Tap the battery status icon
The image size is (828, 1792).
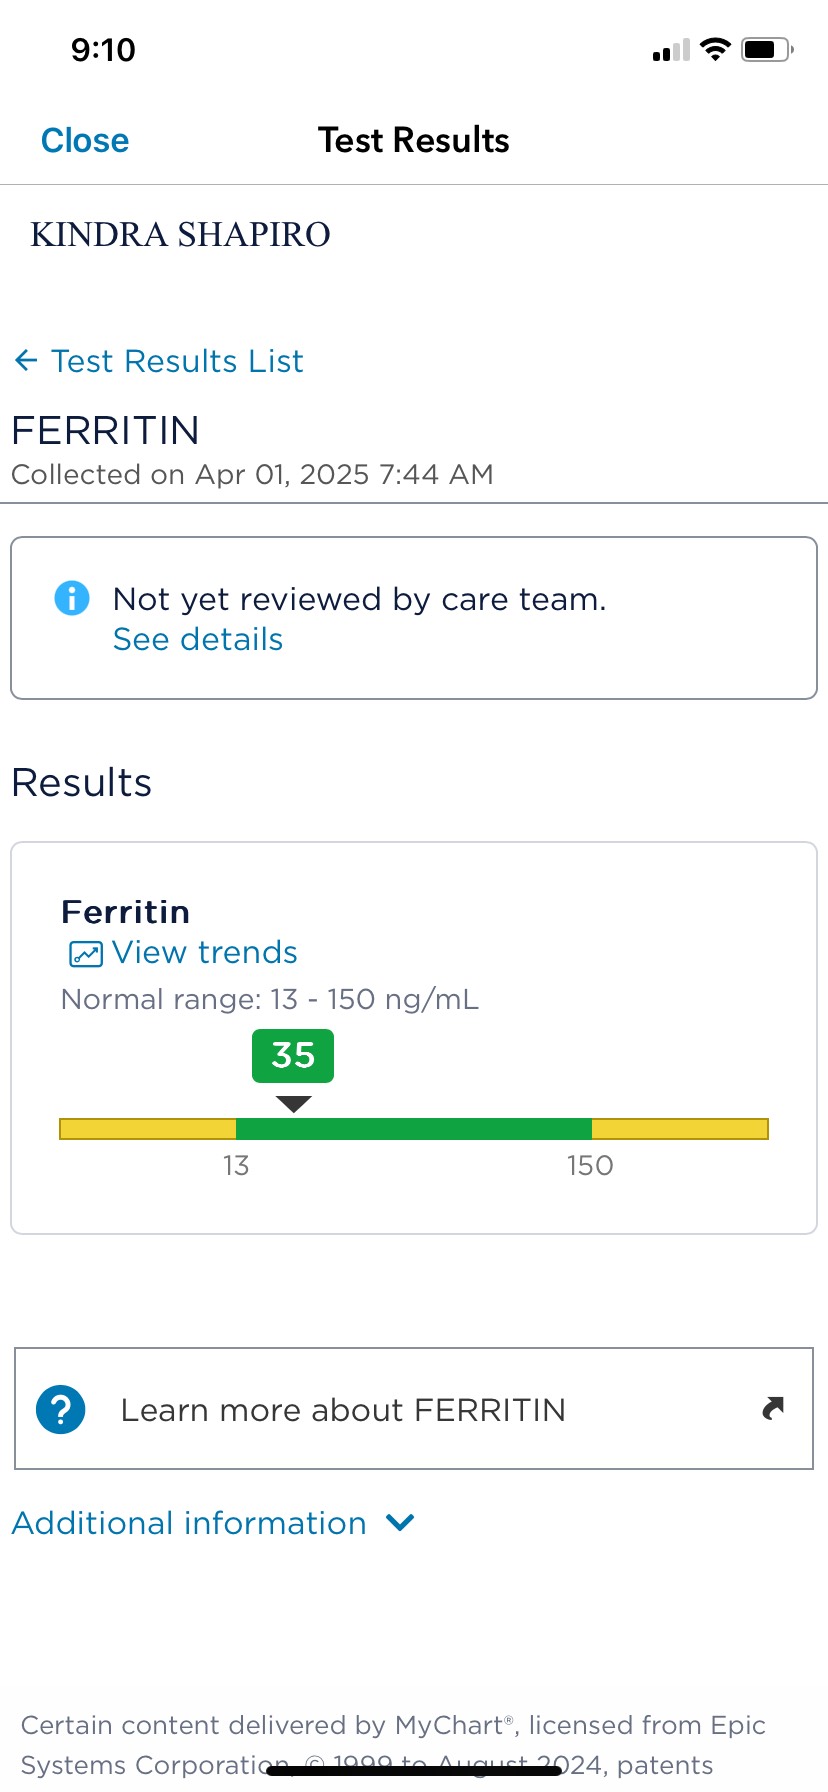click(x=767, y=50)
